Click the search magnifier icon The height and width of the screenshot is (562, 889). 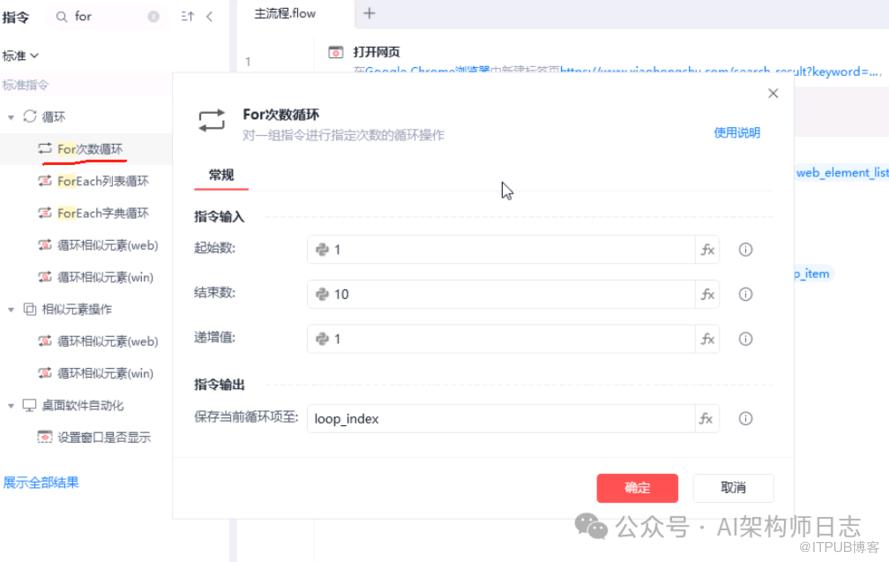(61, 17)
